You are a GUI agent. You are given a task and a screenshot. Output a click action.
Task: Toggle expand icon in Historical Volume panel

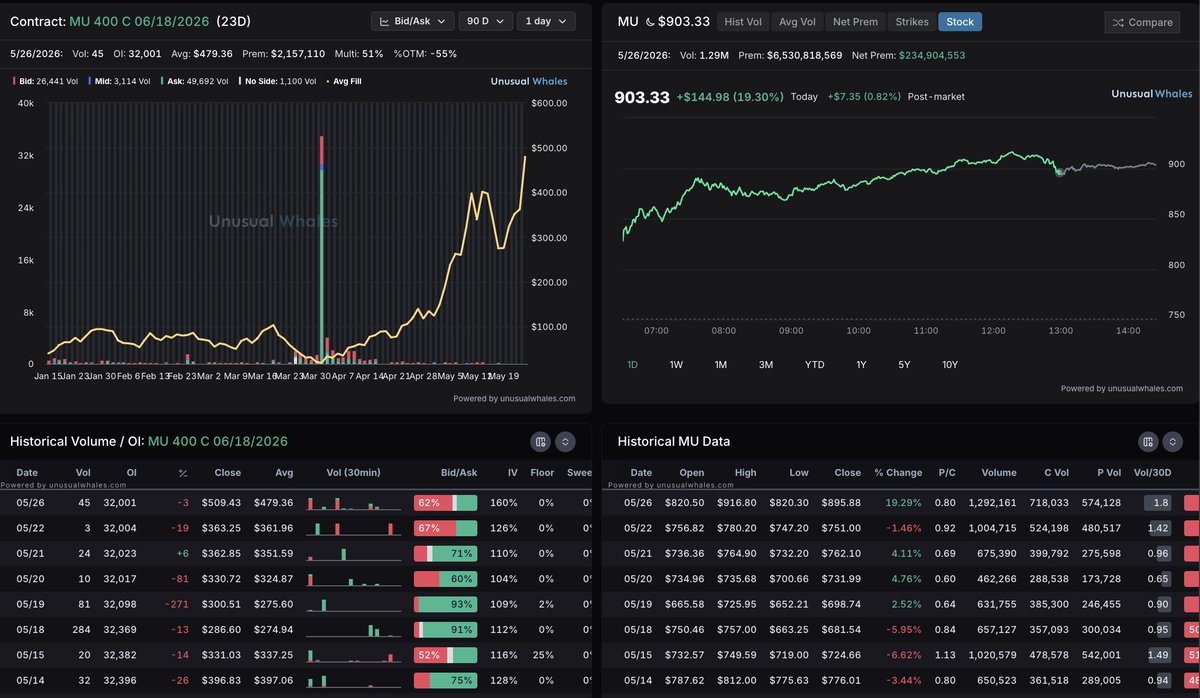point(565,442)
